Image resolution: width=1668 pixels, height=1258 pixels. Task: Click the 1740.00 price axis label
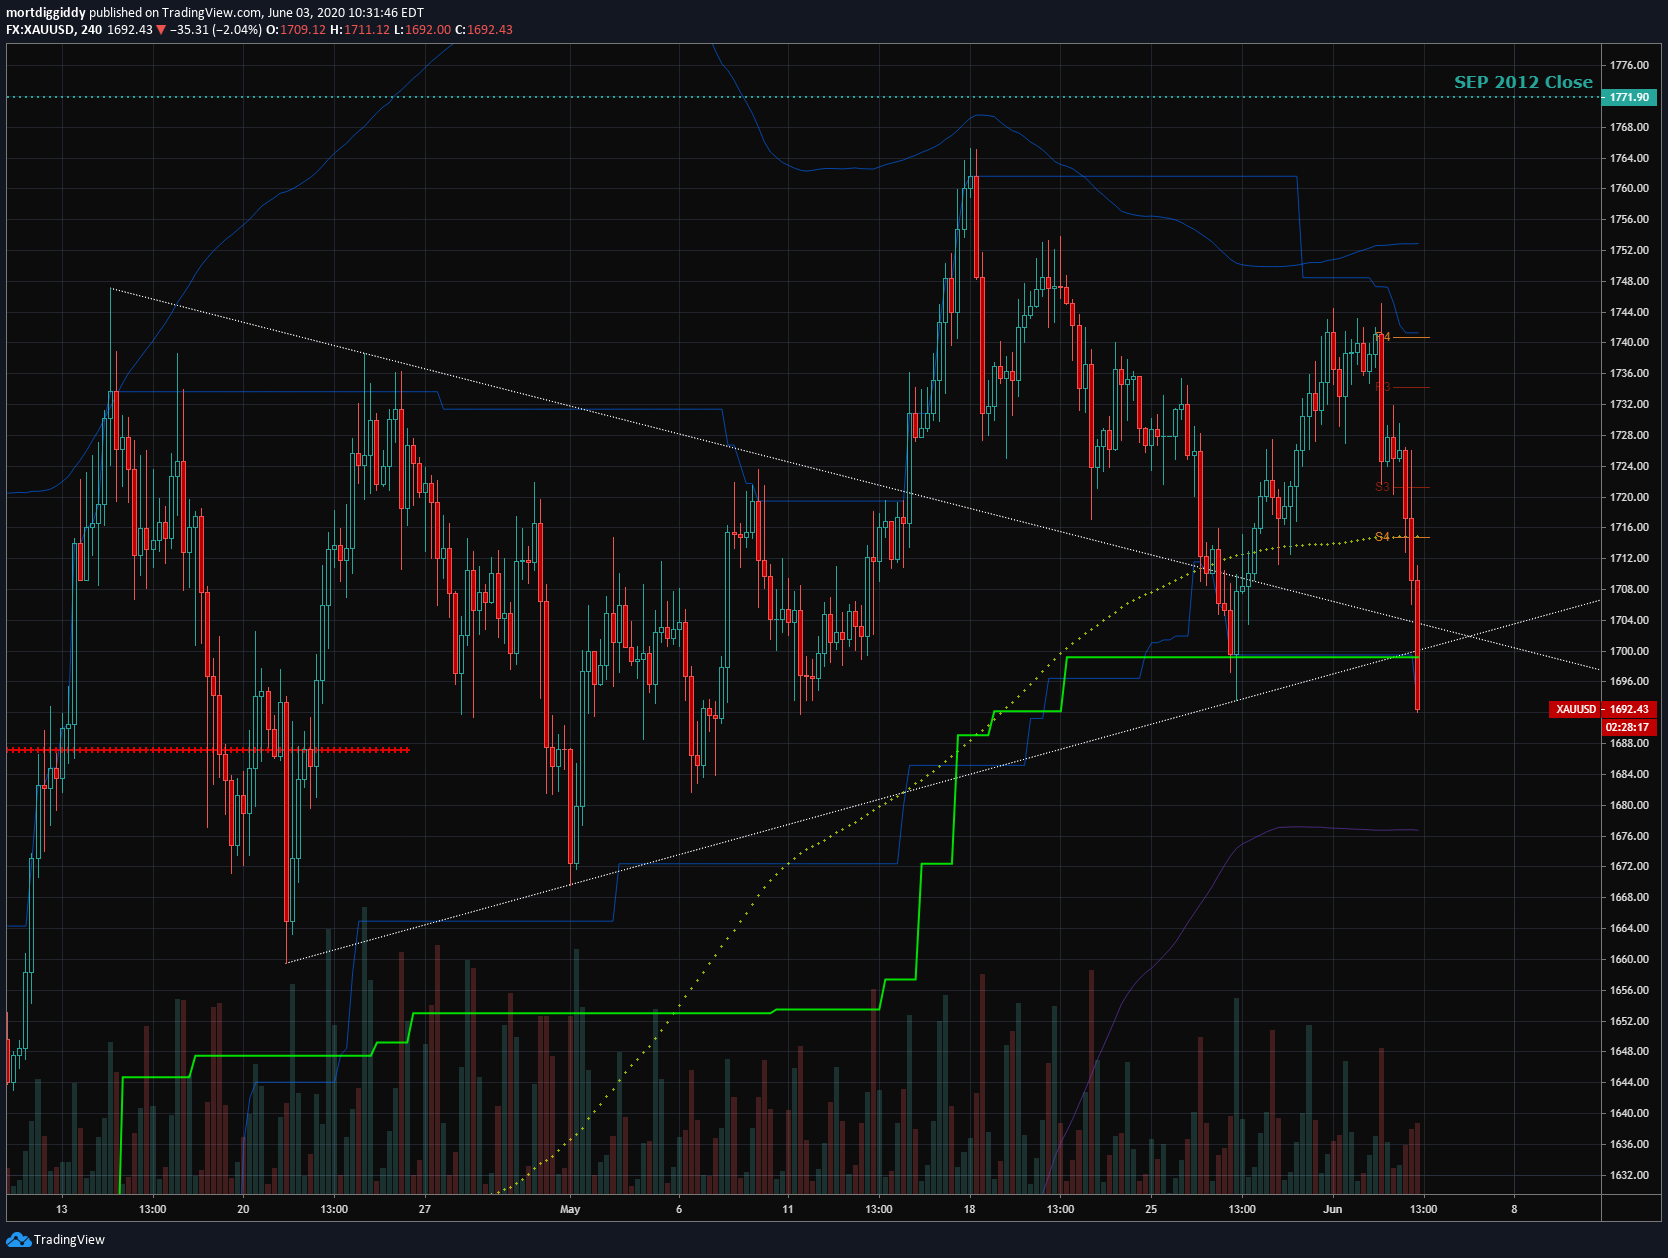(x=1629, y=342)
